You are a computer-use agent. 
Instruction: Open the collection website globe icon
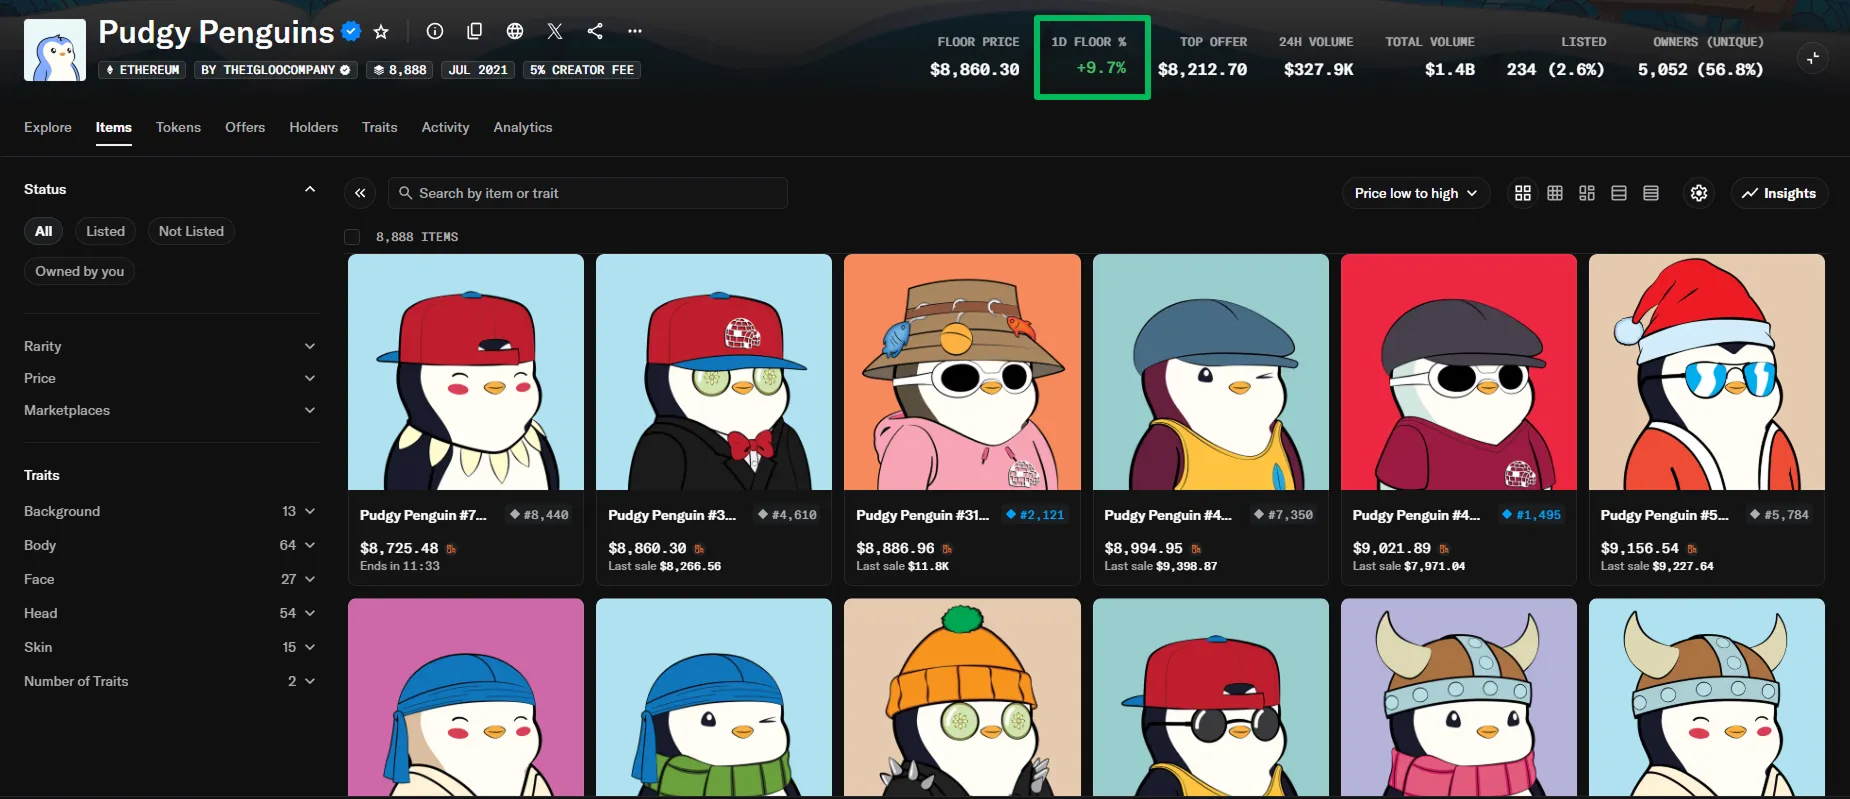coord(515,31)
